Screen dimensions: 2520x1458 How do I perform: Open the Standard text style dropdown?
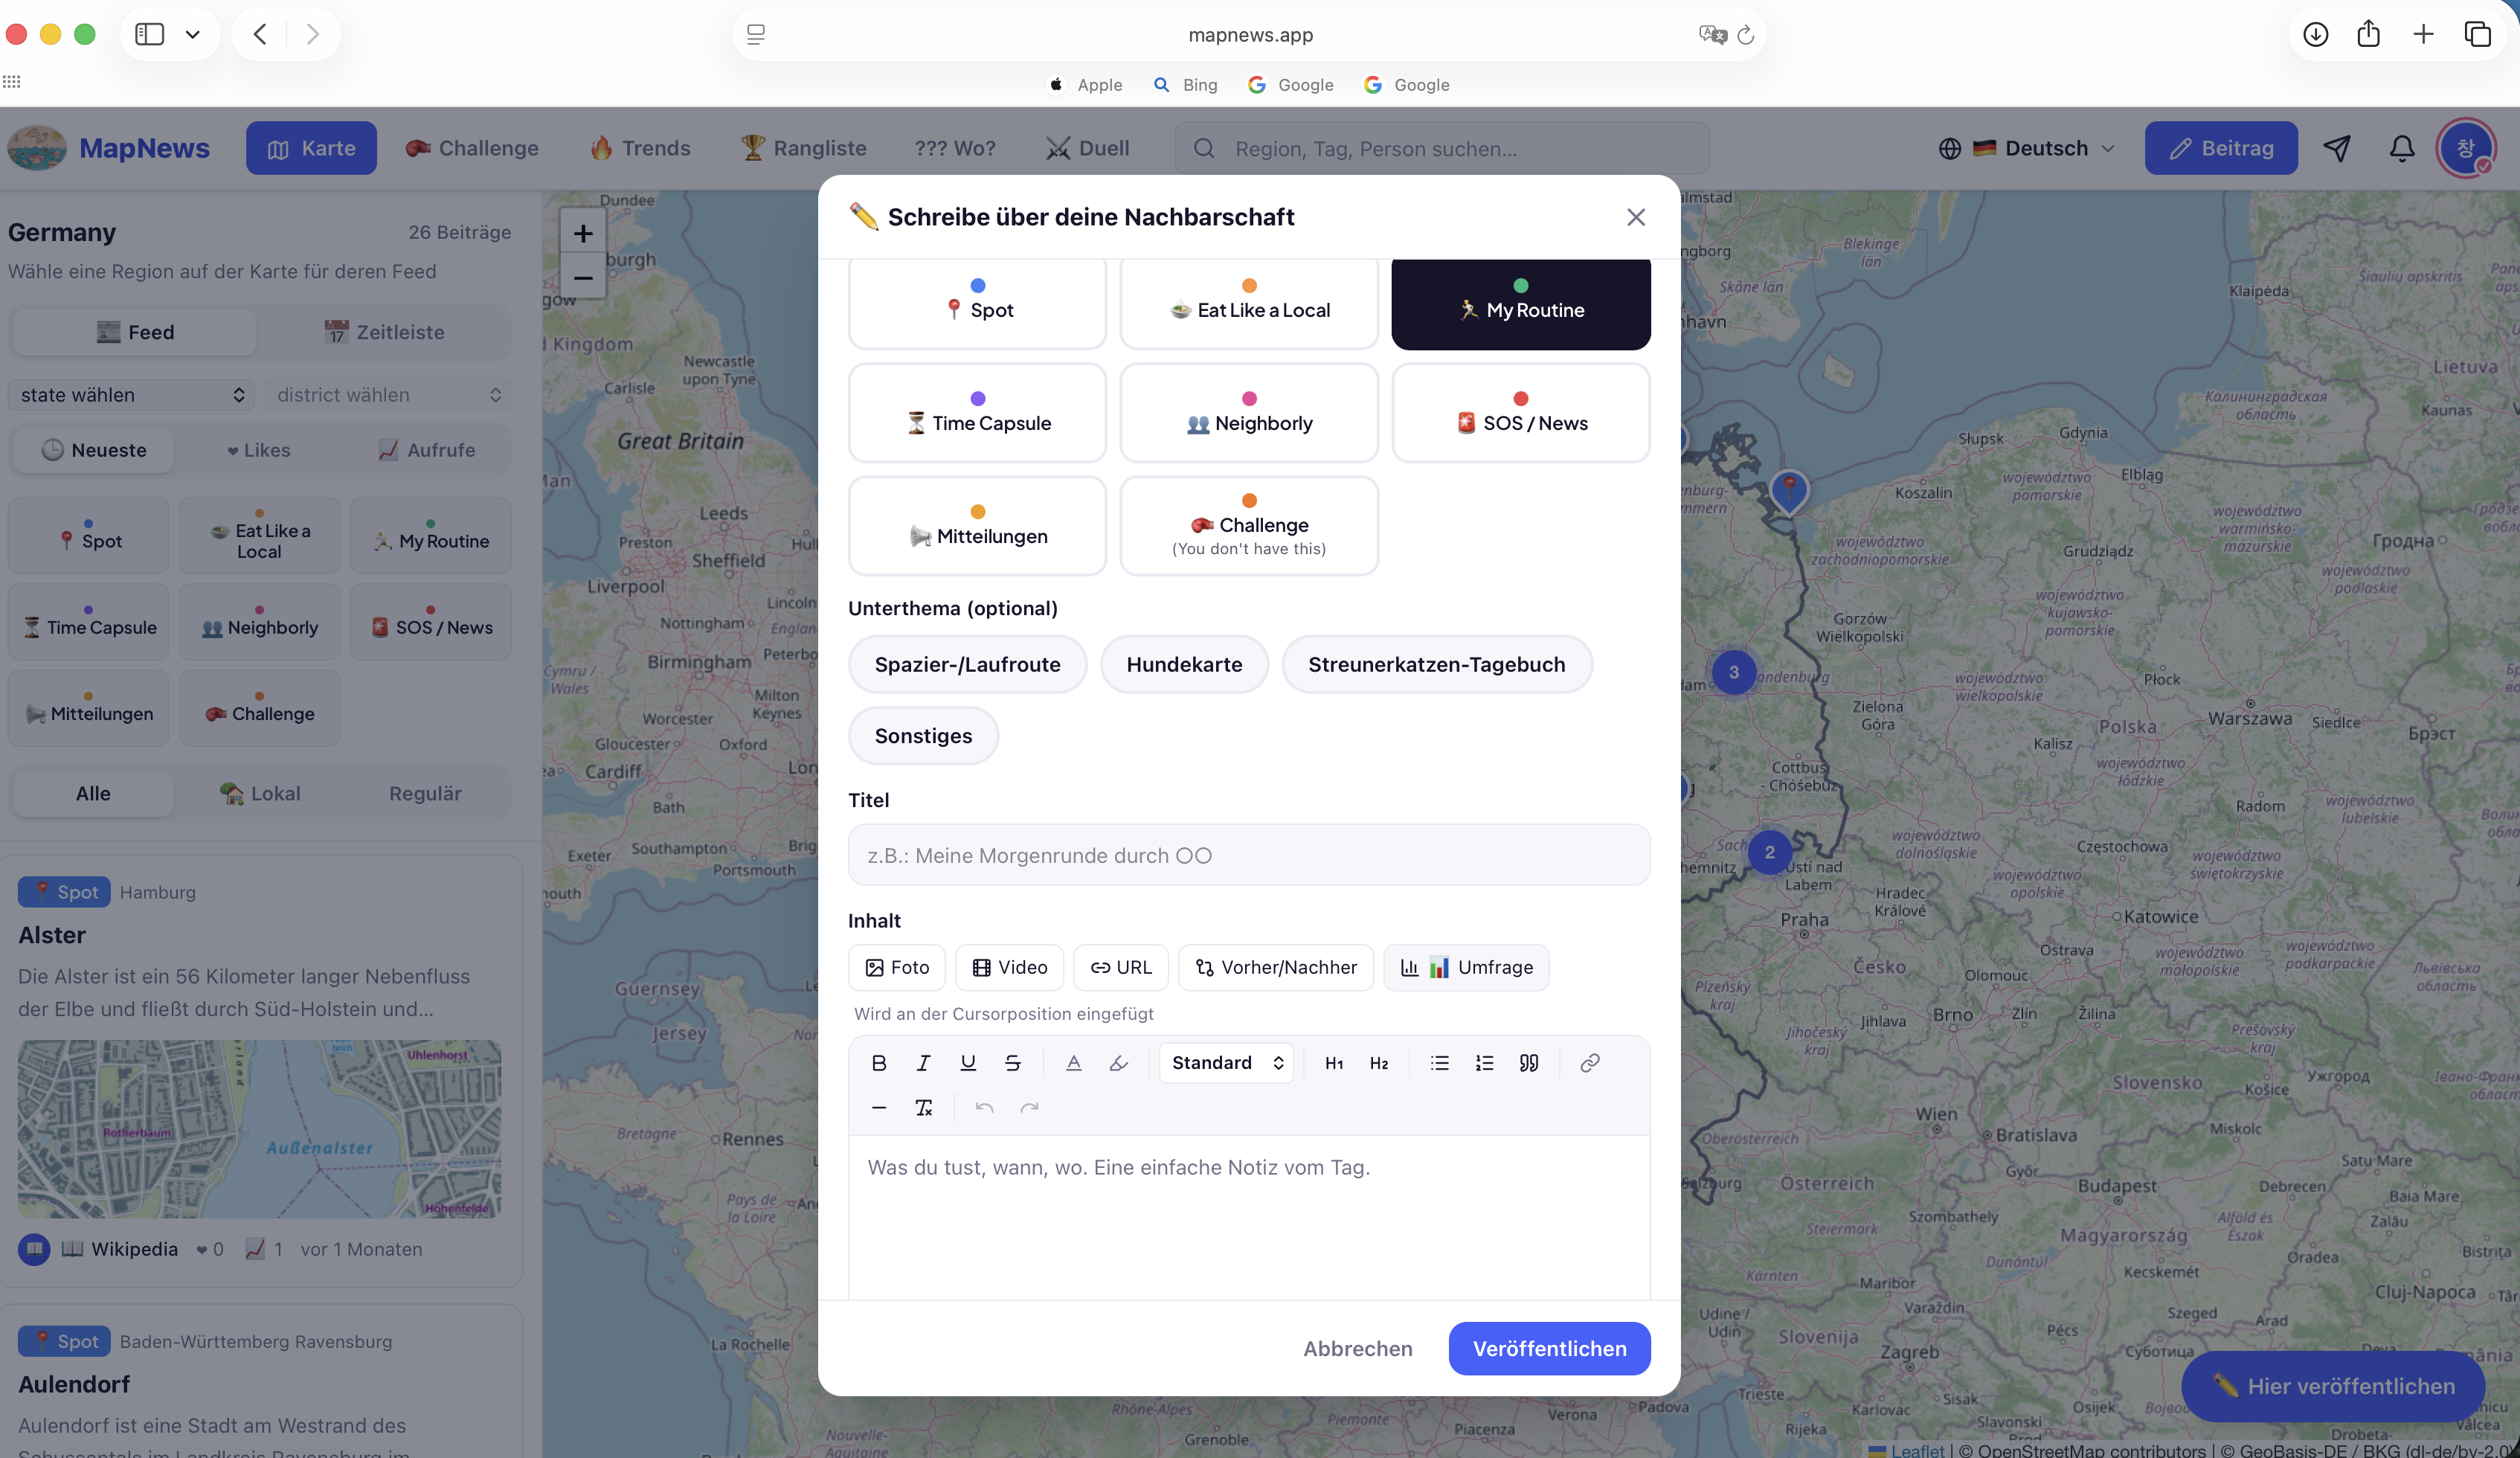coord(1226,1063)
